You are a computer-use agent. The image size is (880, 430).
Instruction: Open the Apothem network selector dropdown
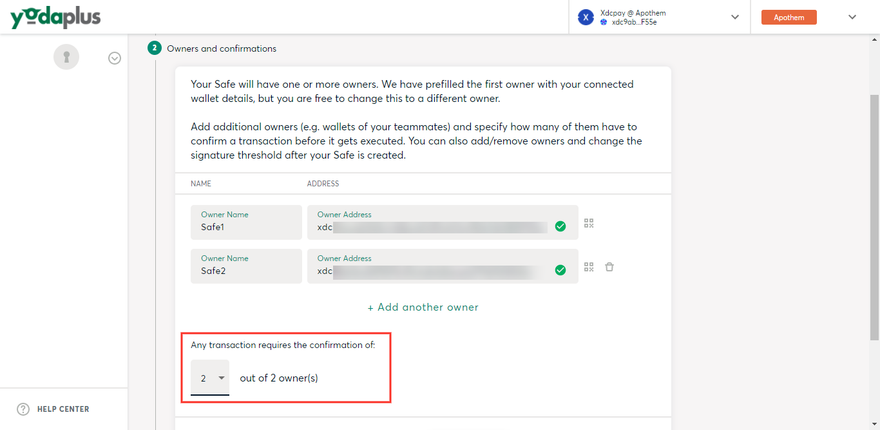[852, 17]
